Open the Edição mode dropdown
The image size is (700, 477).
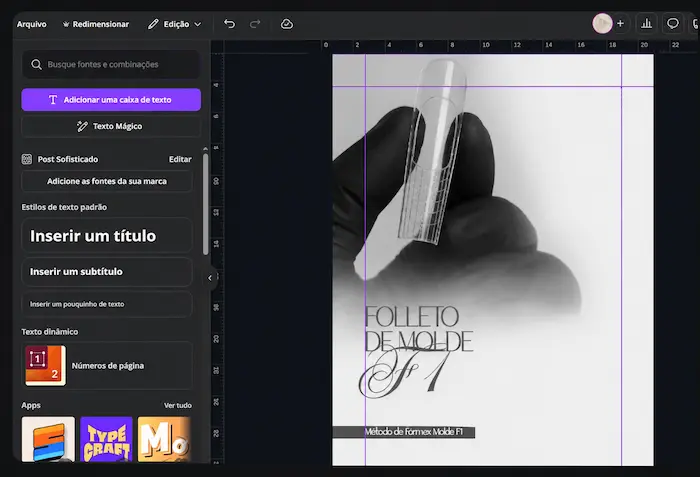[175, 24]
